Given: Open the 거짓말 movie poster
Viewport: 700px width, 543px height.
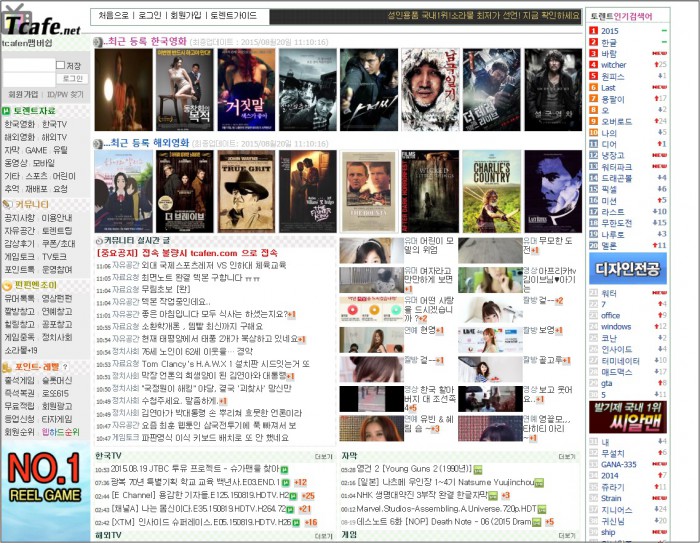Looking at the screenshot, I should tap(246, 90).
